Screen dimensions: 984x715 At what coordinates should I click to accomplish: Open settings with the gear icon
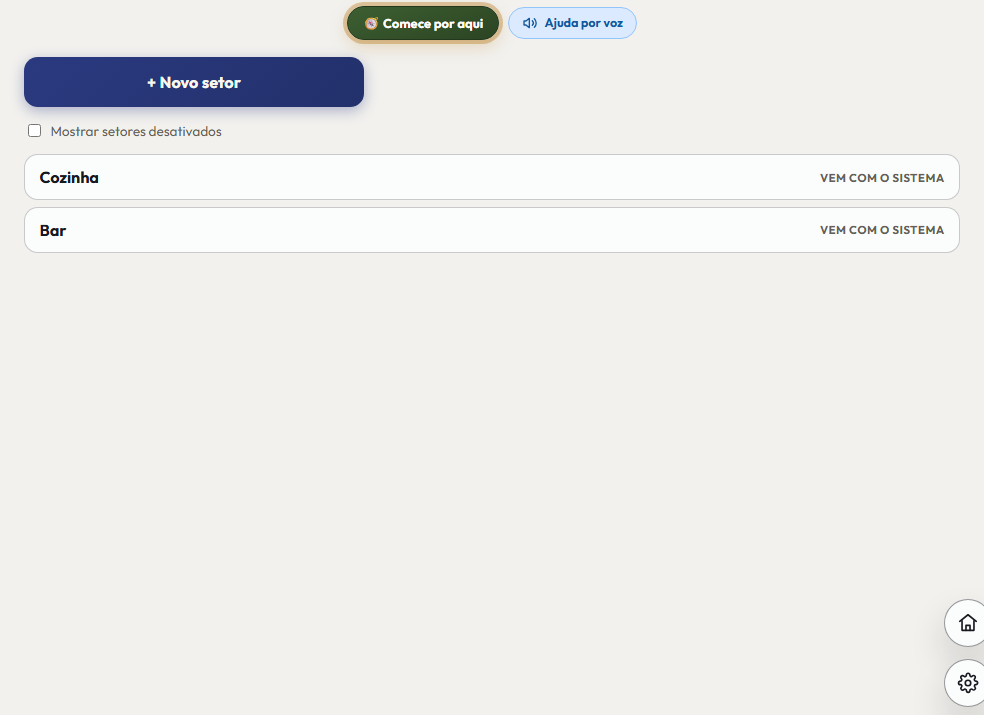tap(968, 682)
